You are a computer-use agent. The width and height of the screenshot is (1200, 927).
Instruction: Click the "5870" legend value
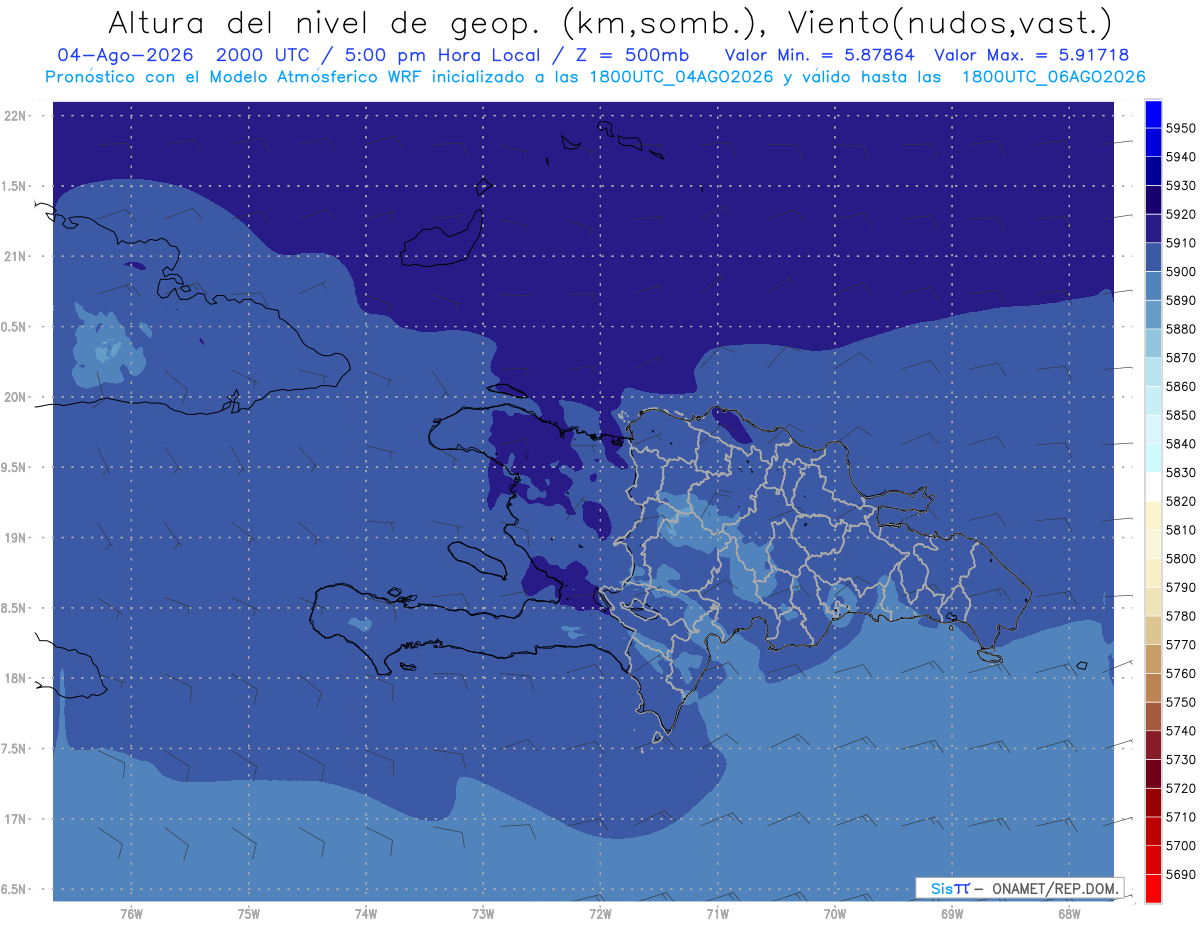1181,358
